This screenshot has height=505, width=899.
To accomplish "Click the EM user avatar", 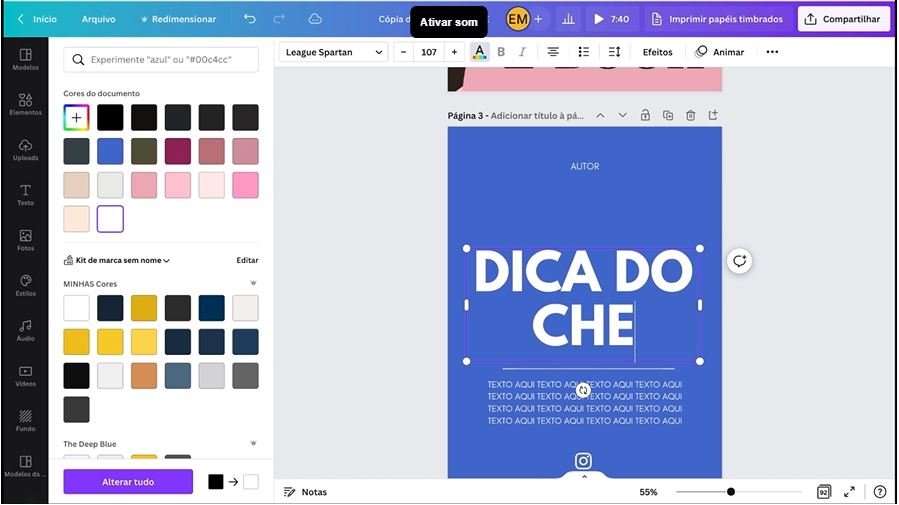I will coord(518,19).
